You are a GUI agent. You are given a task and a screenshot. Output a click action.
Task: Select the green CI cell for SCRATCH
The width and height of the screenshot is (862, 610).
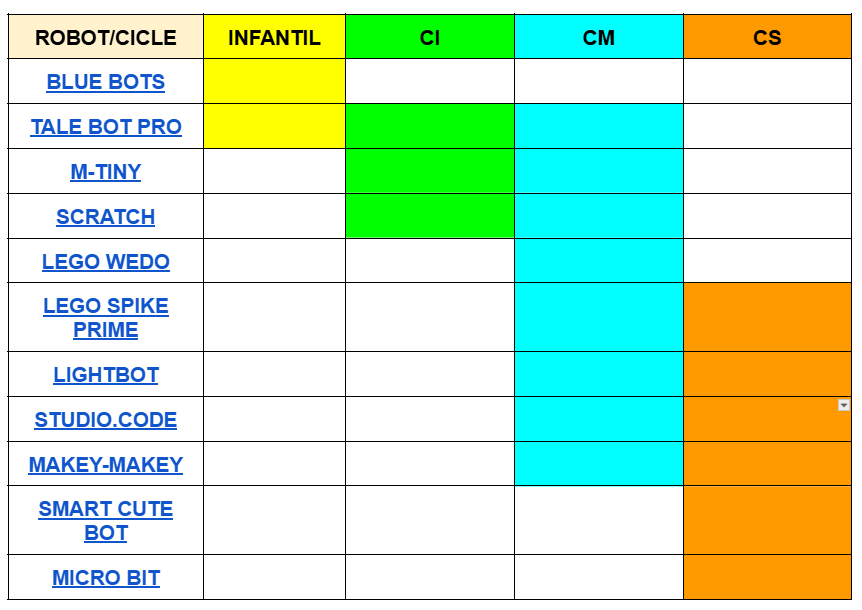(430, 217)
